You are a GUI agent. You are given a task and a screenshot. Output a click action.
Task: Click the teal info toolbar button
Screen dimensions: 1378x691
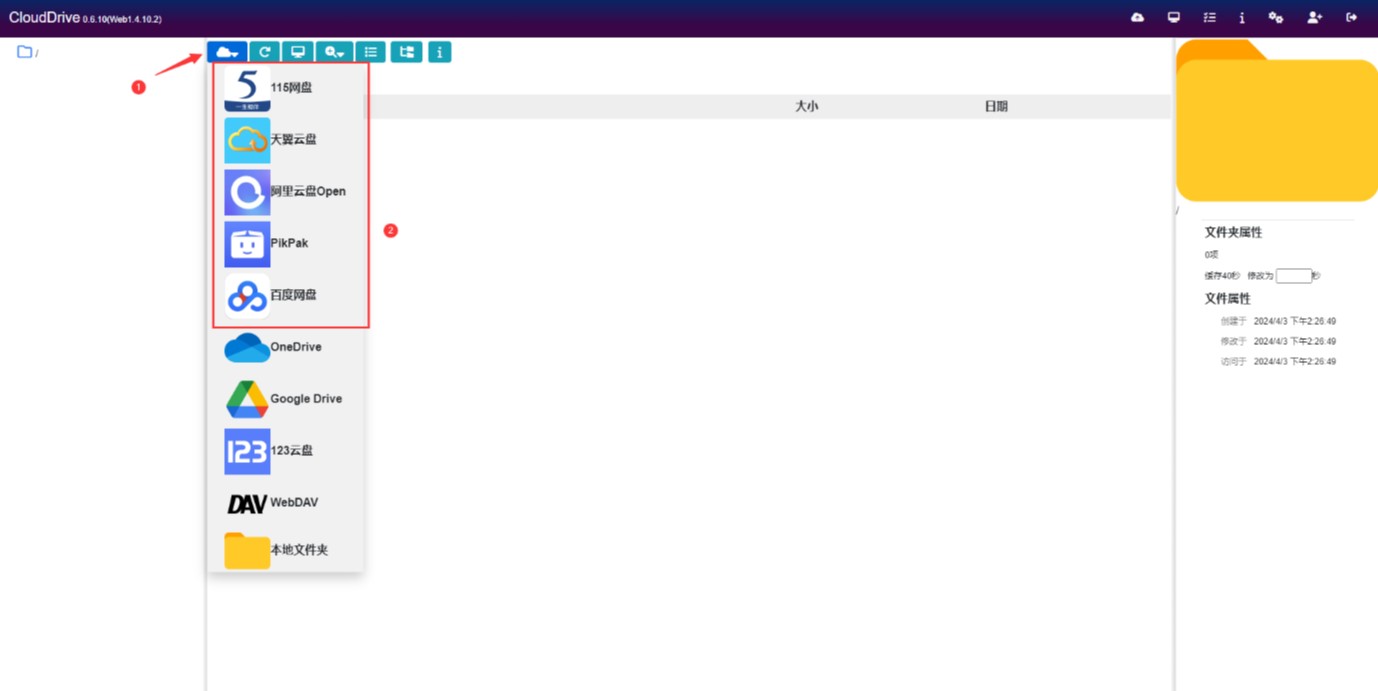point(440,52)
